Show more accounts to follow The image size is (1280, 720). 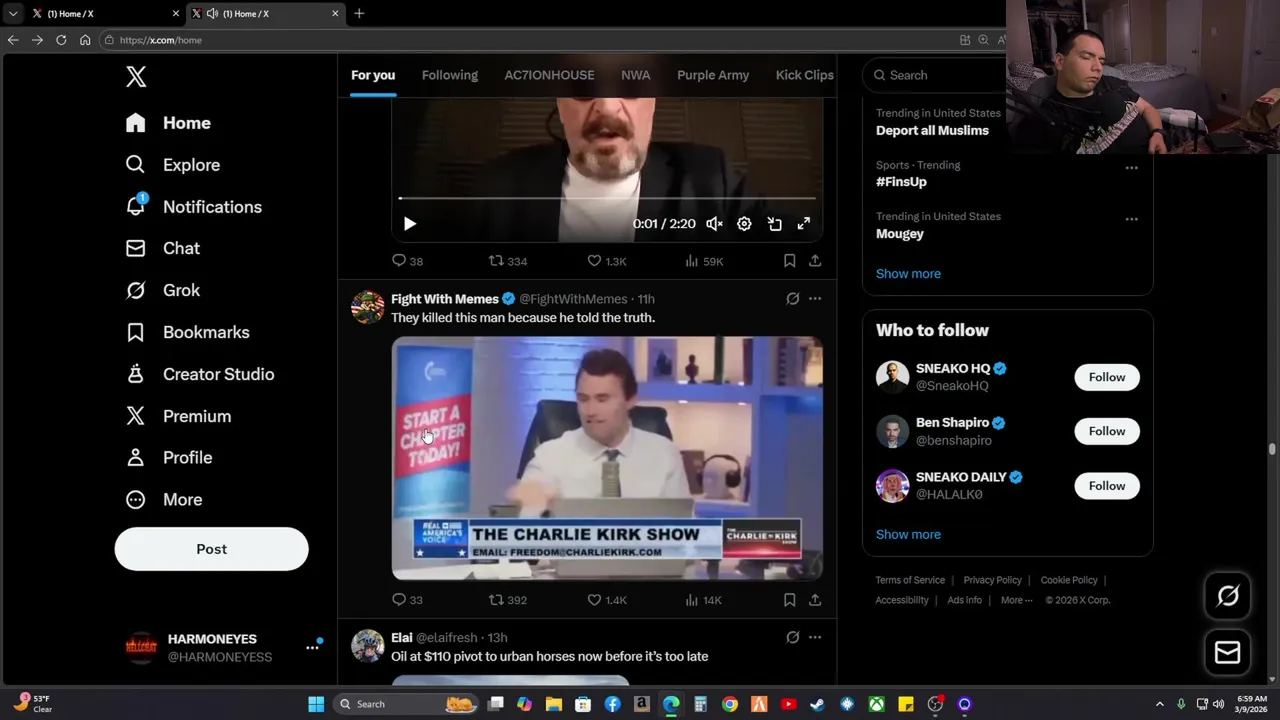coord(908,534)
